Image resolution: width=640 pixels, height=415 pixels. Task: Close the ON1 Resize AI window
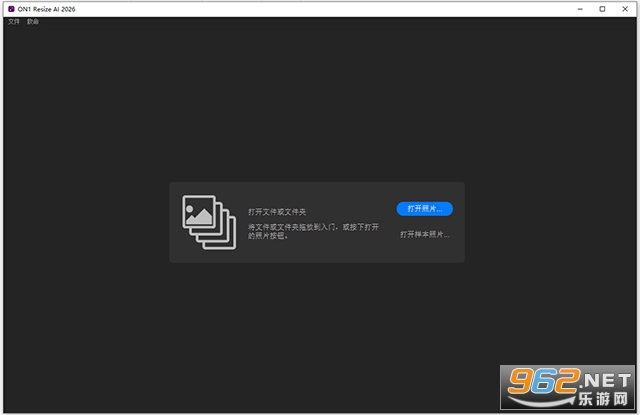tap(625, 9)
